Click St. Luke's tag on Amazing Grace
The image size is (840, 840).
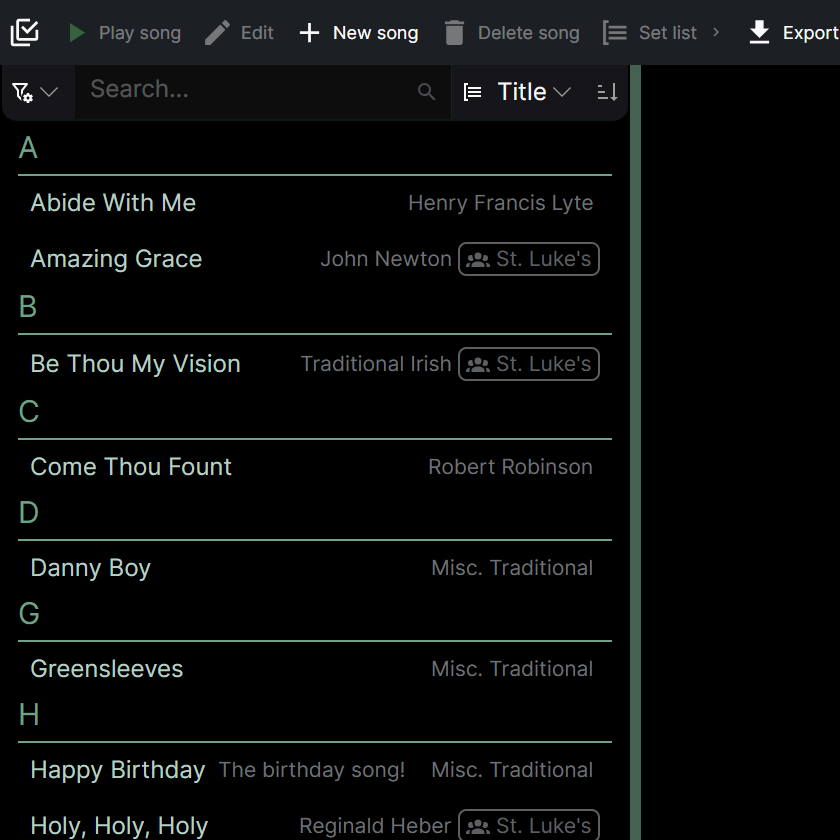pyautogui.click(x=529, y=259)
